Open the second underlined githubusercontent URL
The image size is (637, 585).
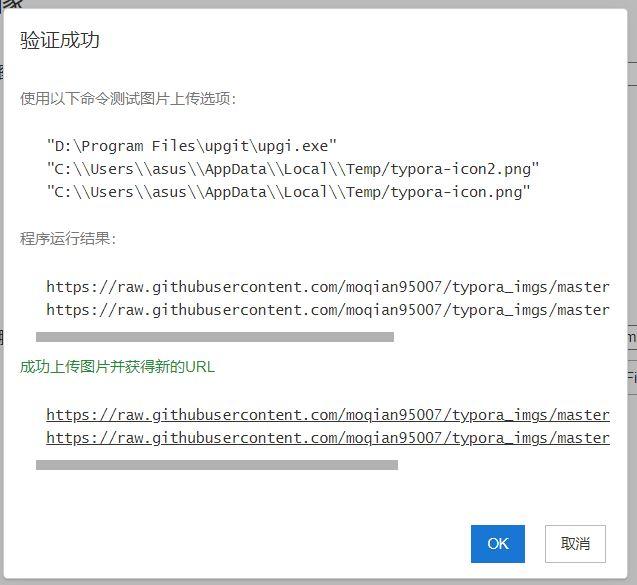(x=328, y=438)
